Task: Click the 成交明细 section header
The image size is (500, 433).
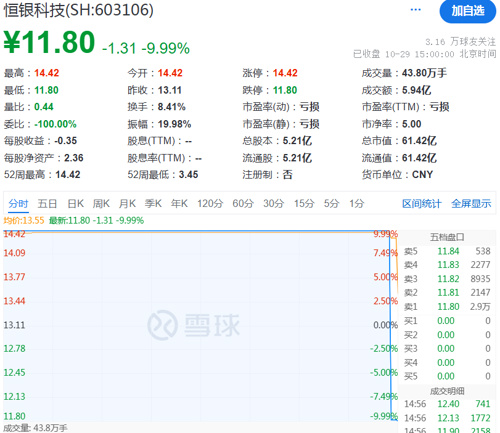Action: pyautogui.click(x=447, y=391)
